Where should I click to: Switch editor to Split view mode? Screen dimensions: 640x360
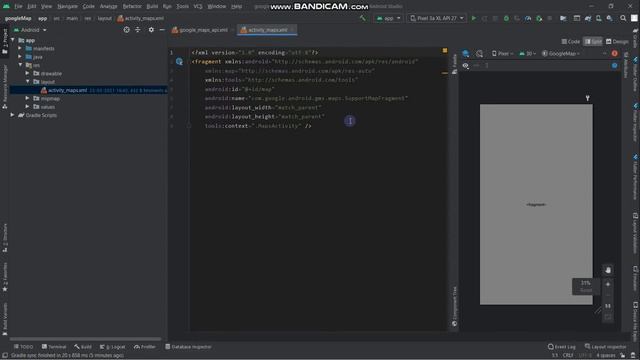[593, 42]
